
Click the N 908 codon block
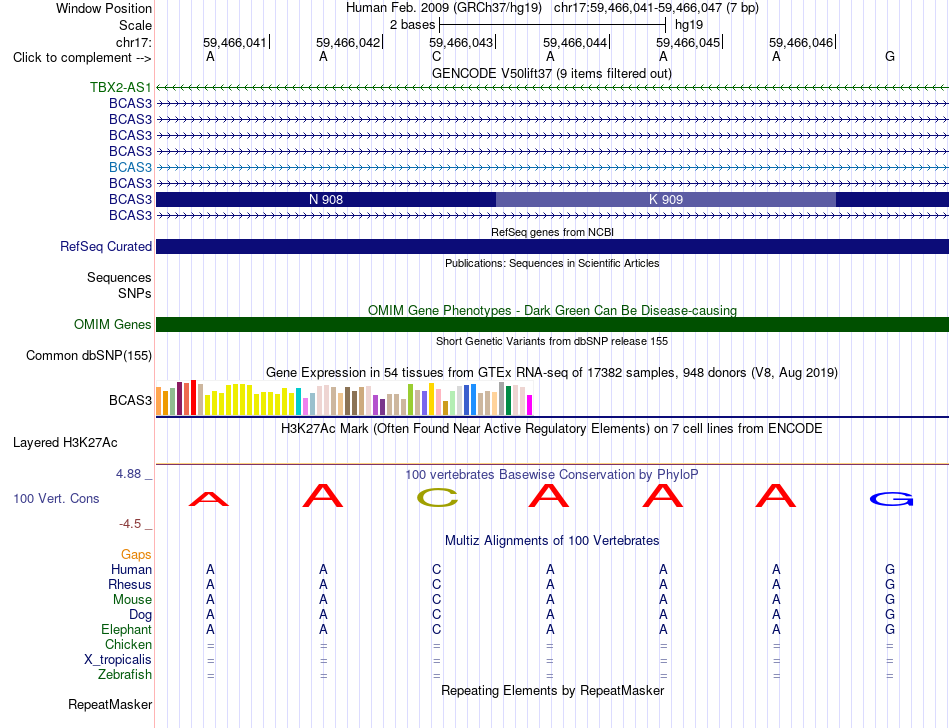pos(326,199)
